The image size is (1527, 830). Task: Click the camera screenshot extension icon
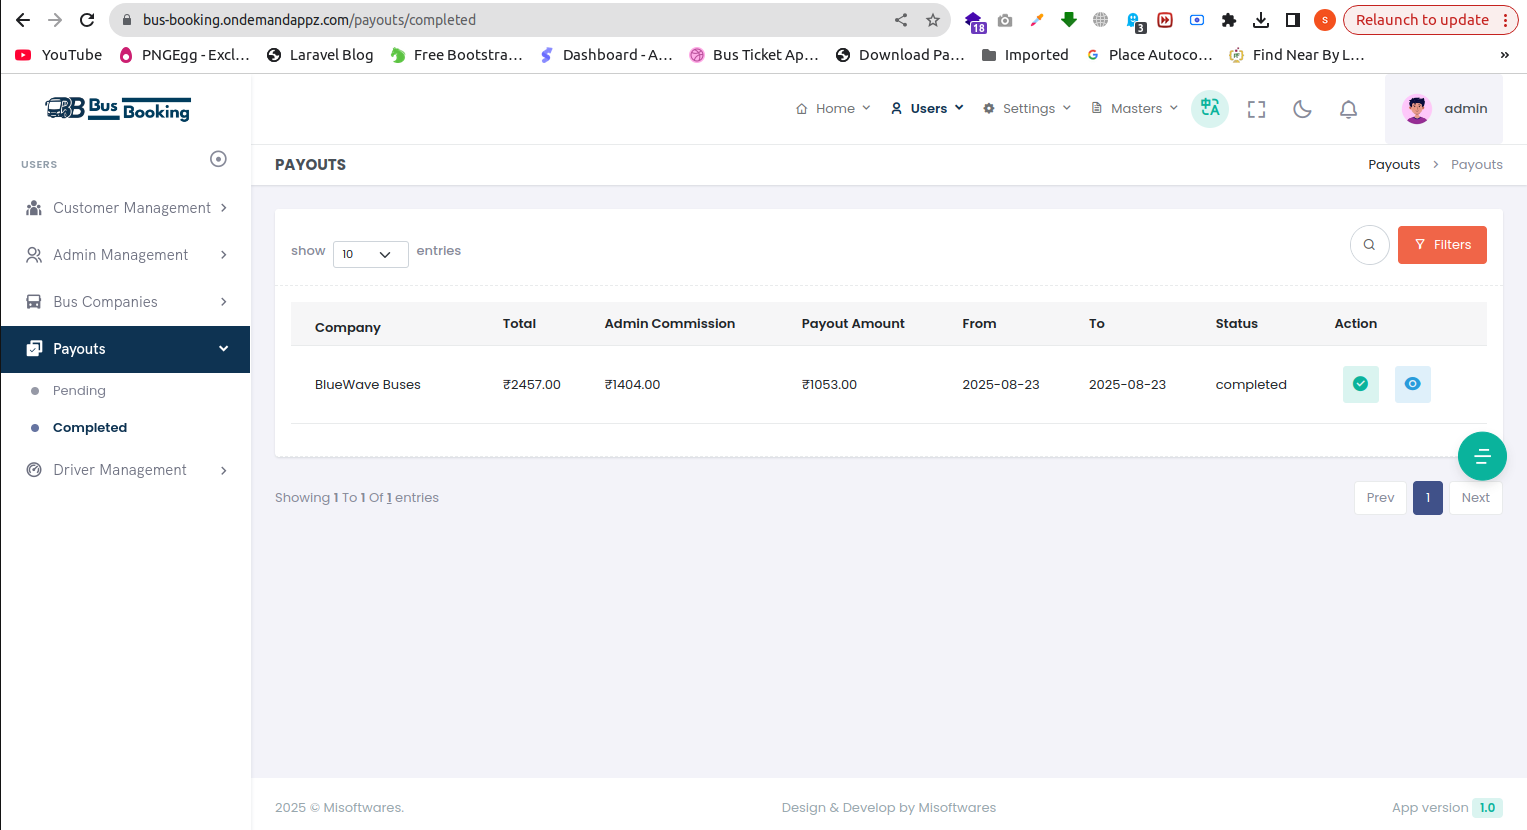(1005, 20)
